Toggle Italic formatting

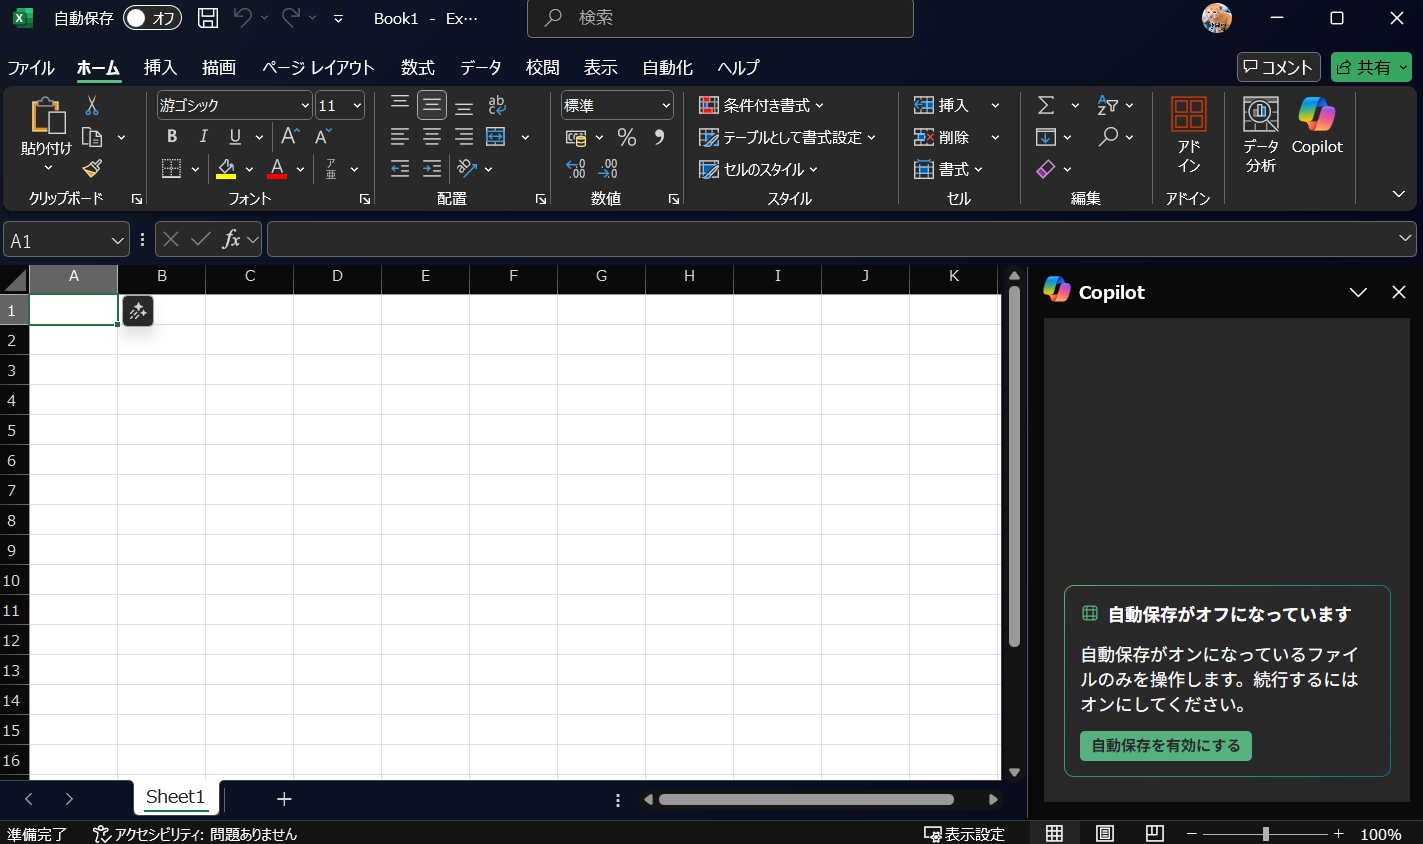coord(203,136)
